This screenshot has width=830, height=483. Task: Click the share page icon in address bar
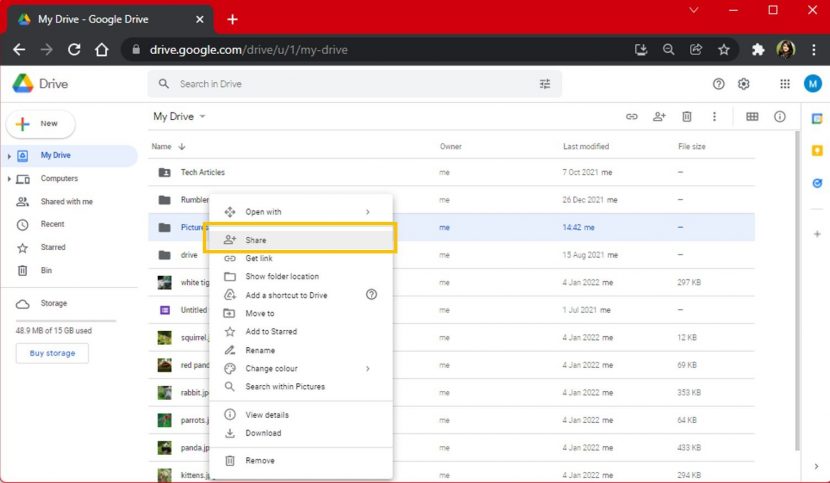coord(696,50)
